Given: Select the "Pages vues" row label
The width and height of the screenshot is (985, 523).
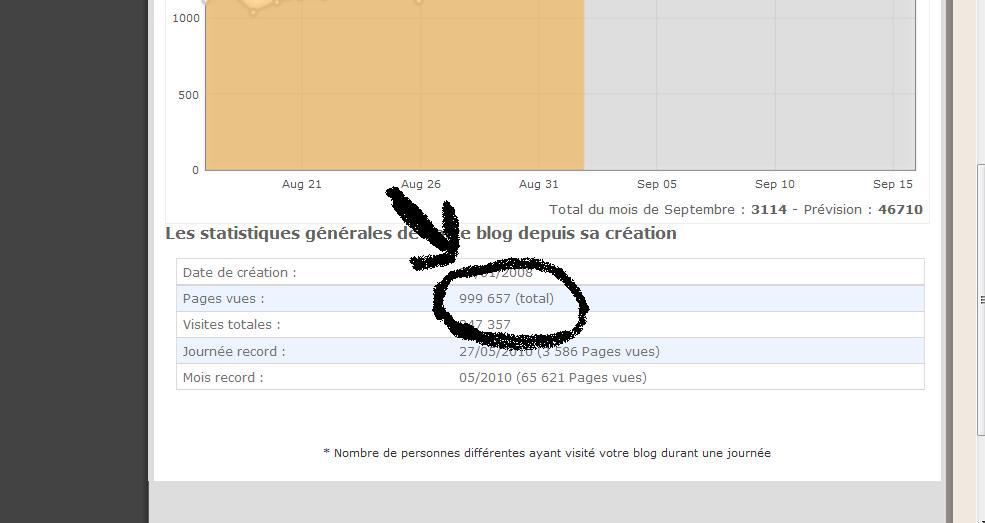Looking at the screenshot, I should point(223,298).
